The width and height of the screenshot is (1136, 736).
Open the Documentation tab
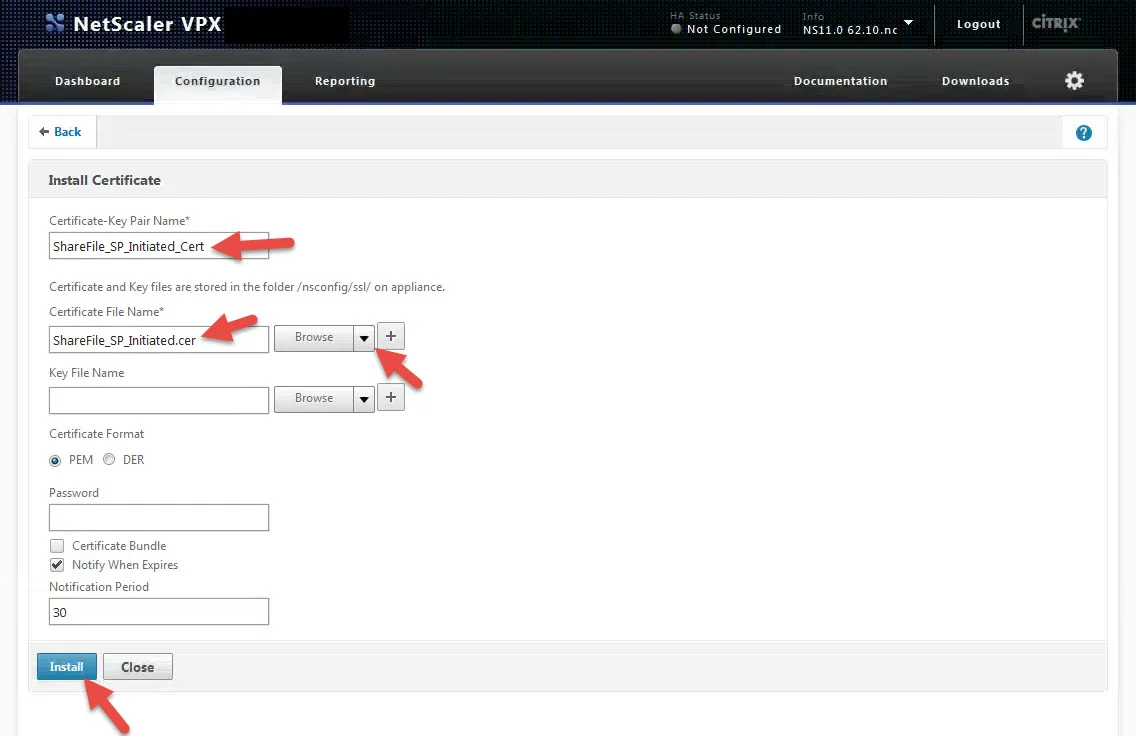pyautogui.click(x=840, y=81)
